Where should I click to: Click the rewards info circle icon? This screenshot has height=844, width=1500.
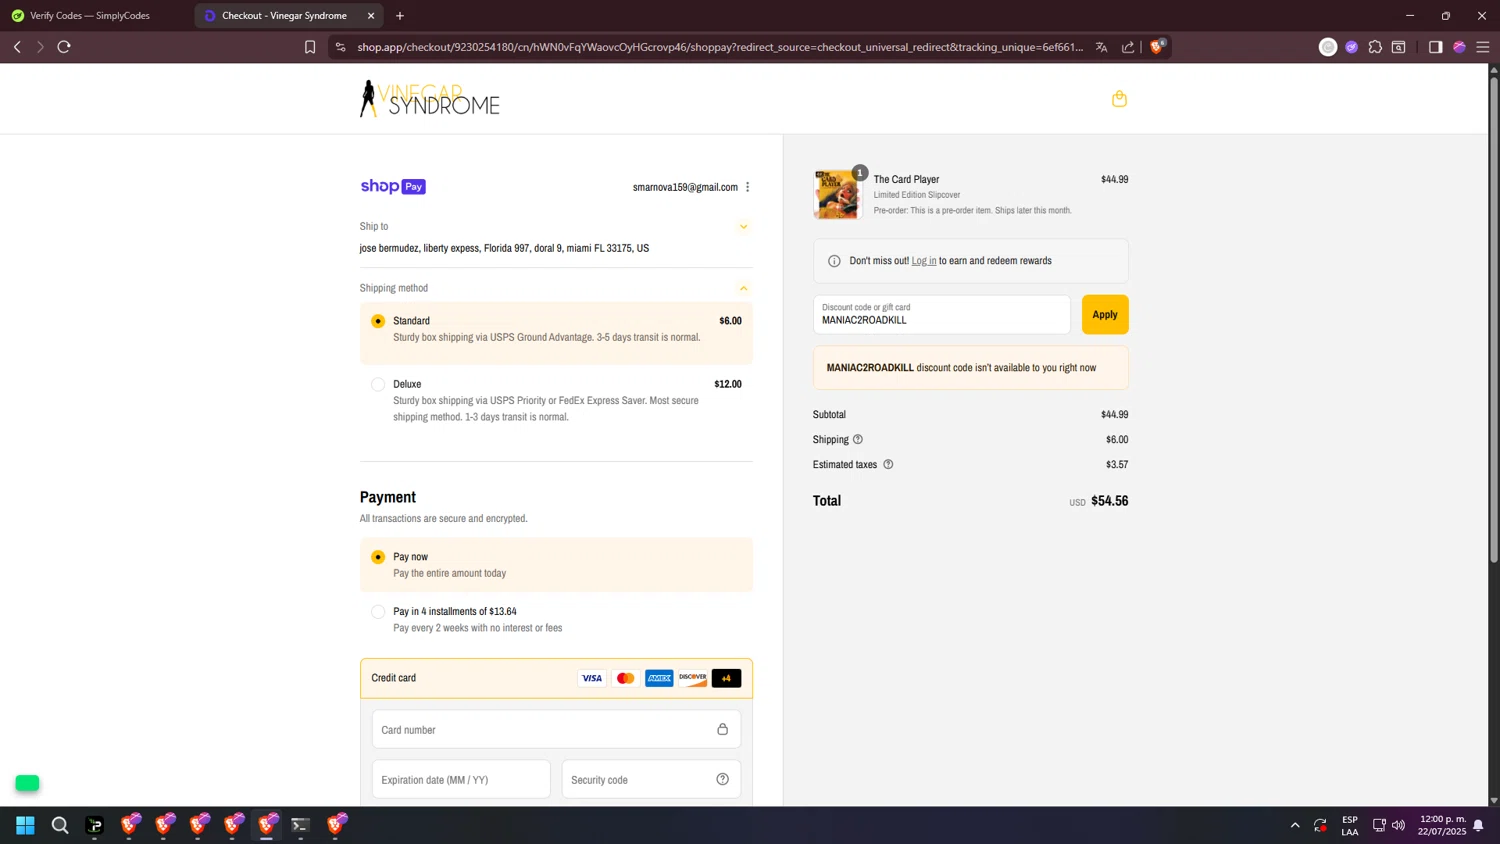834,261
